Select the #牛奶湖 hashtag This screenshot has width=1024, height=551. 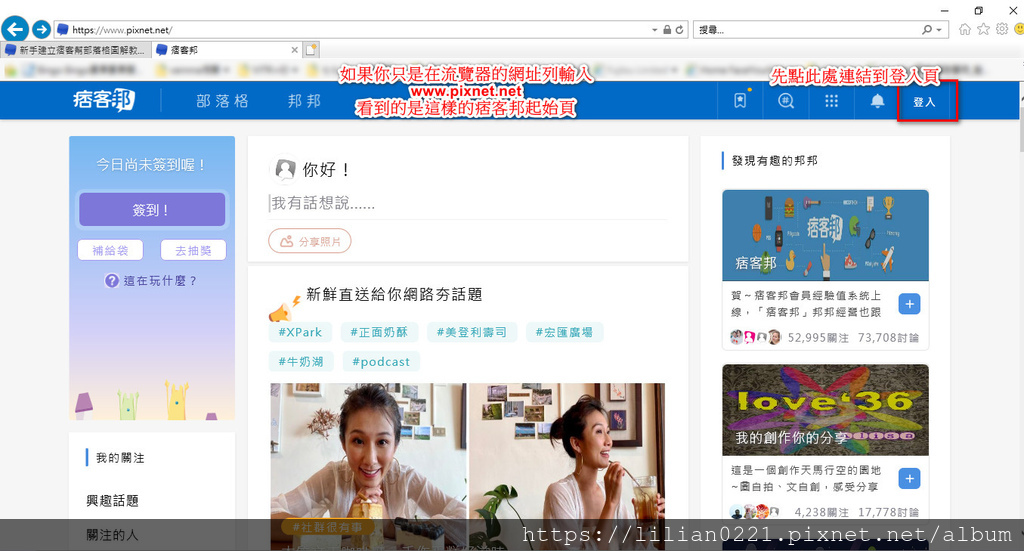301,361
